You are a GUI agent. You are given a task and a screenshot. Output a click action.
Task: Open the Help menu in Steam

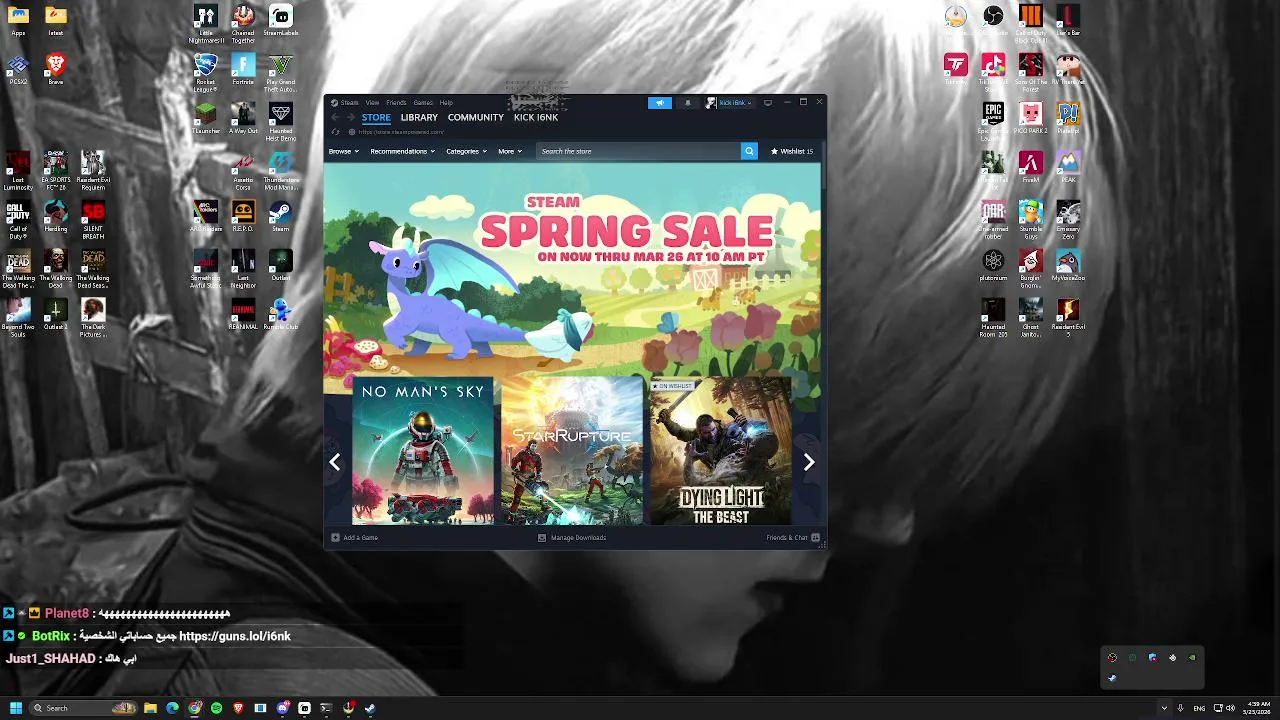click(446, 102)
